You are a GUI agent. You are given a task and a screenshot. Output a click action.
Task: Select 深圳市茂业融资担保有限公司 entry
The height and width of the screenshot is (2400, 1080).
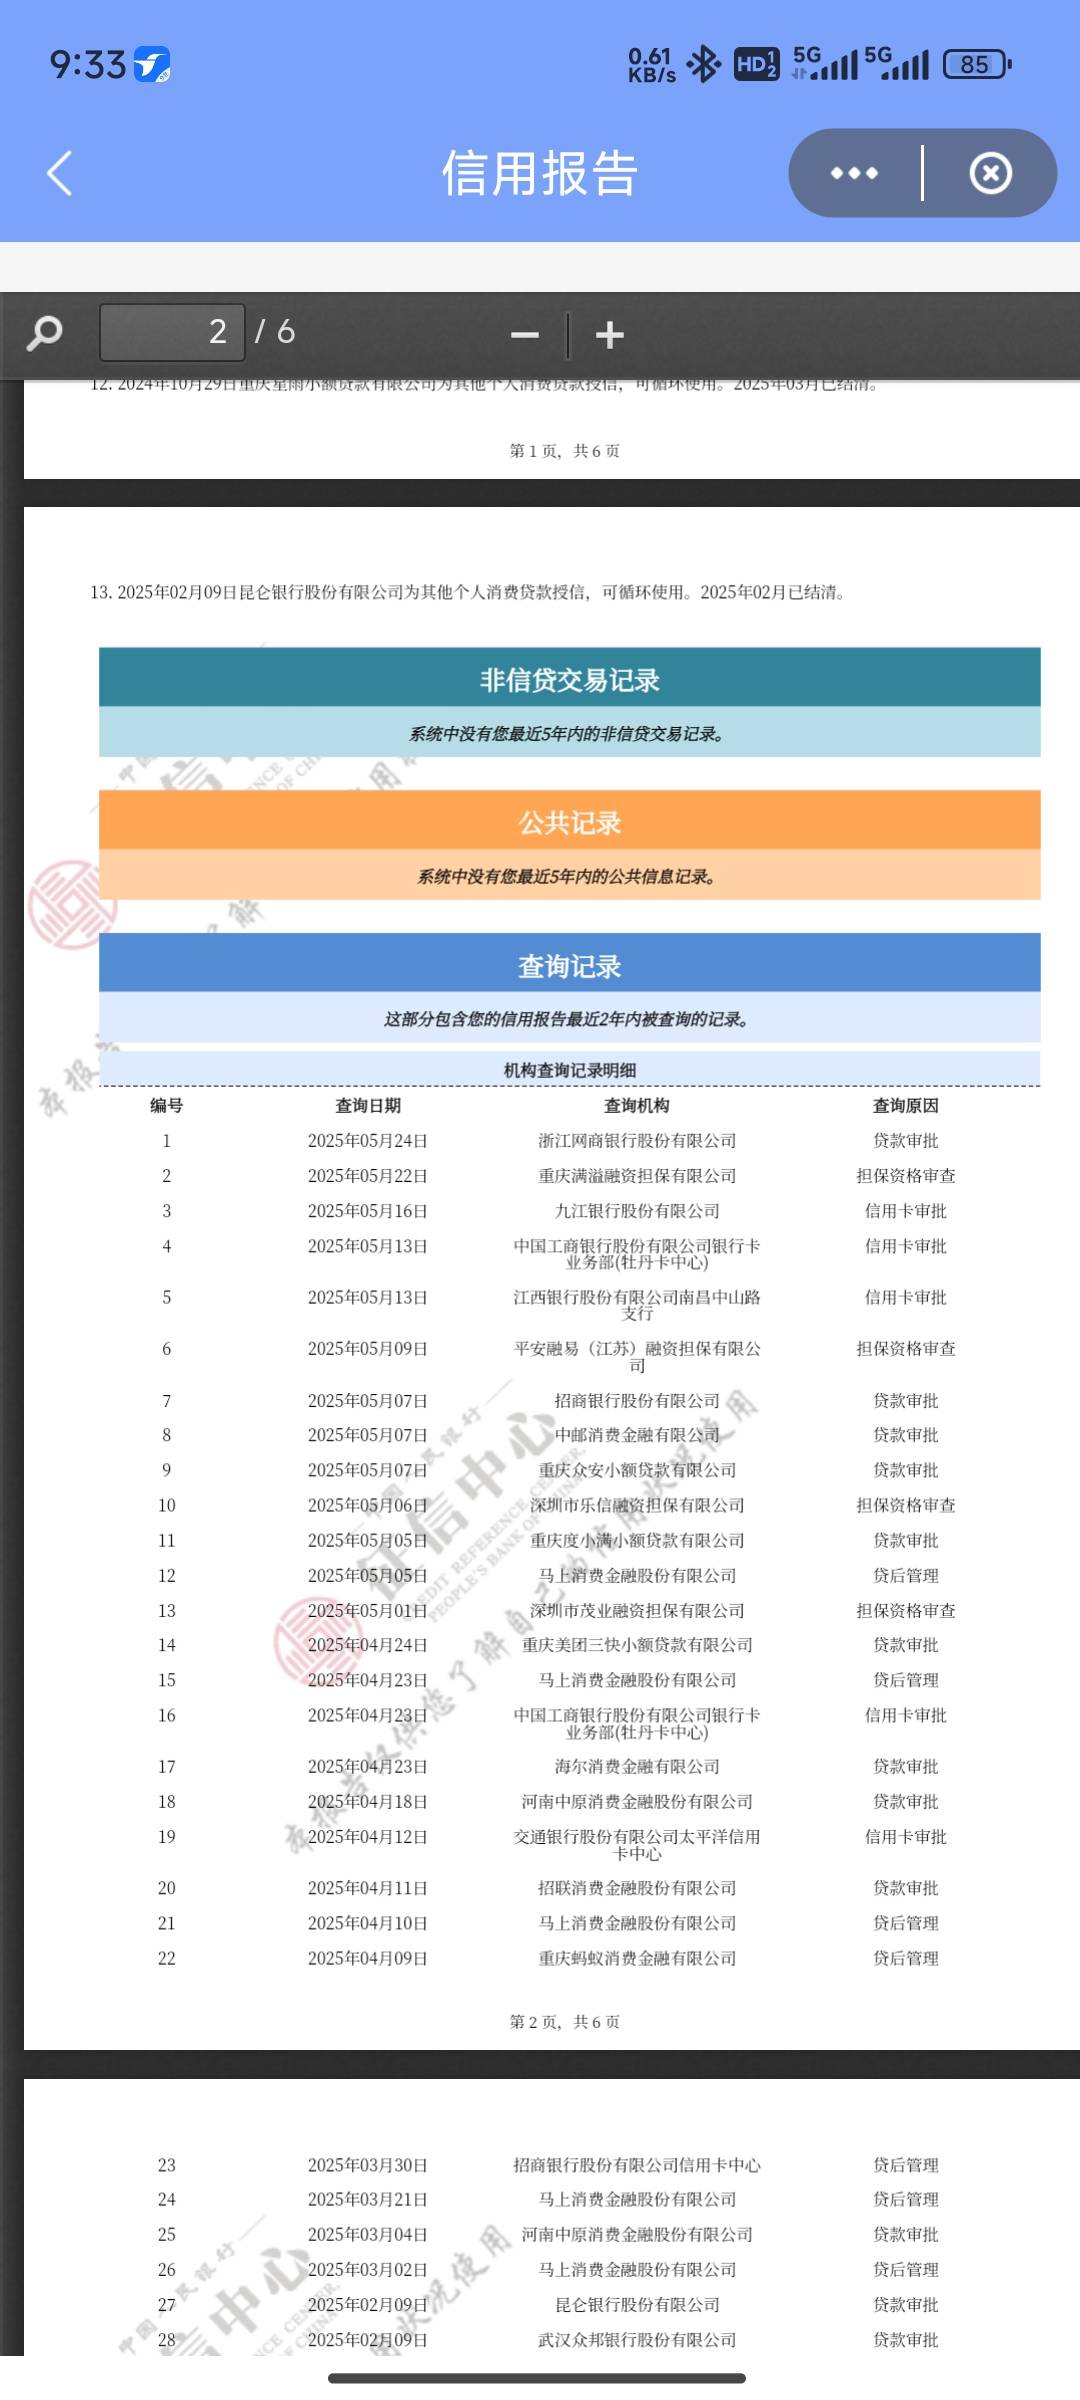click(637, 1611)
